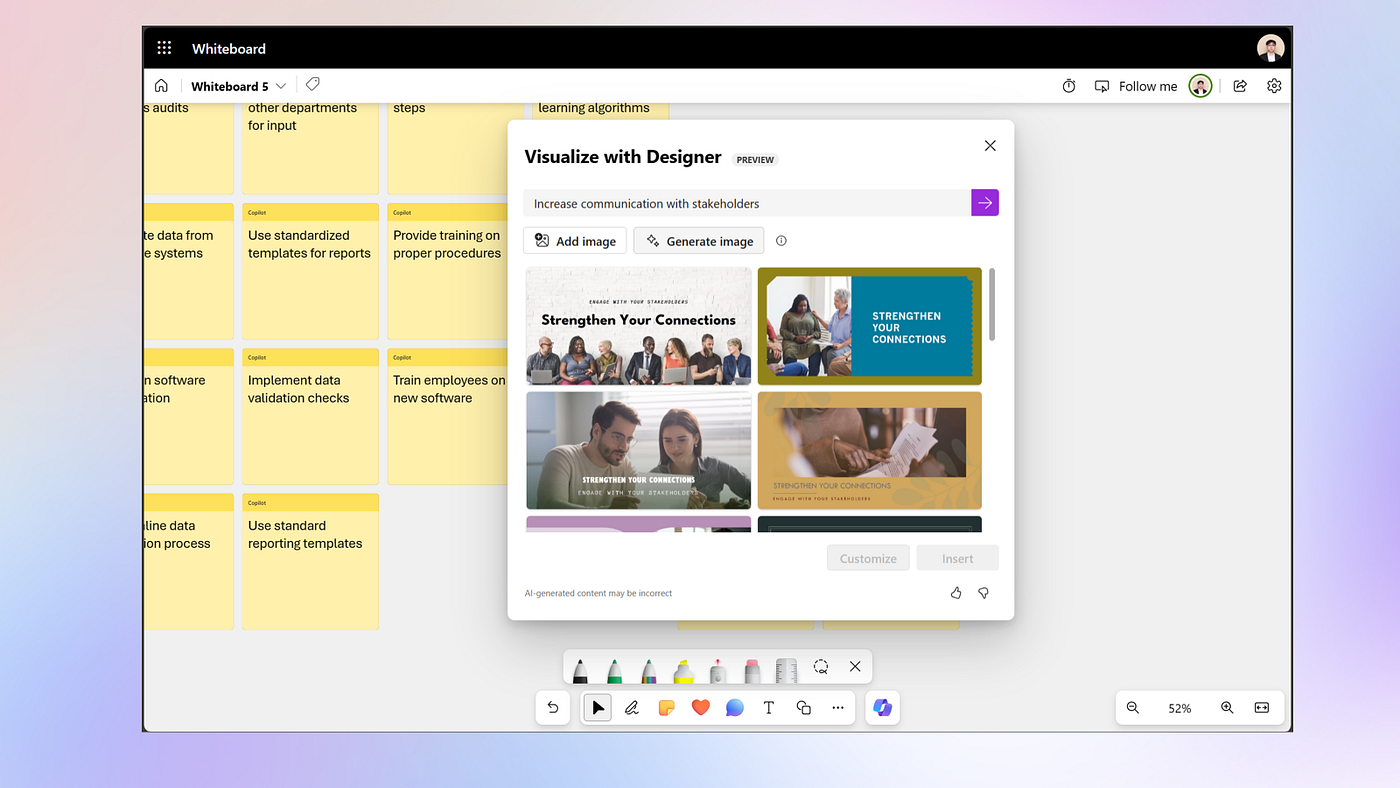Open the settings gear icon

[1274, 86]
